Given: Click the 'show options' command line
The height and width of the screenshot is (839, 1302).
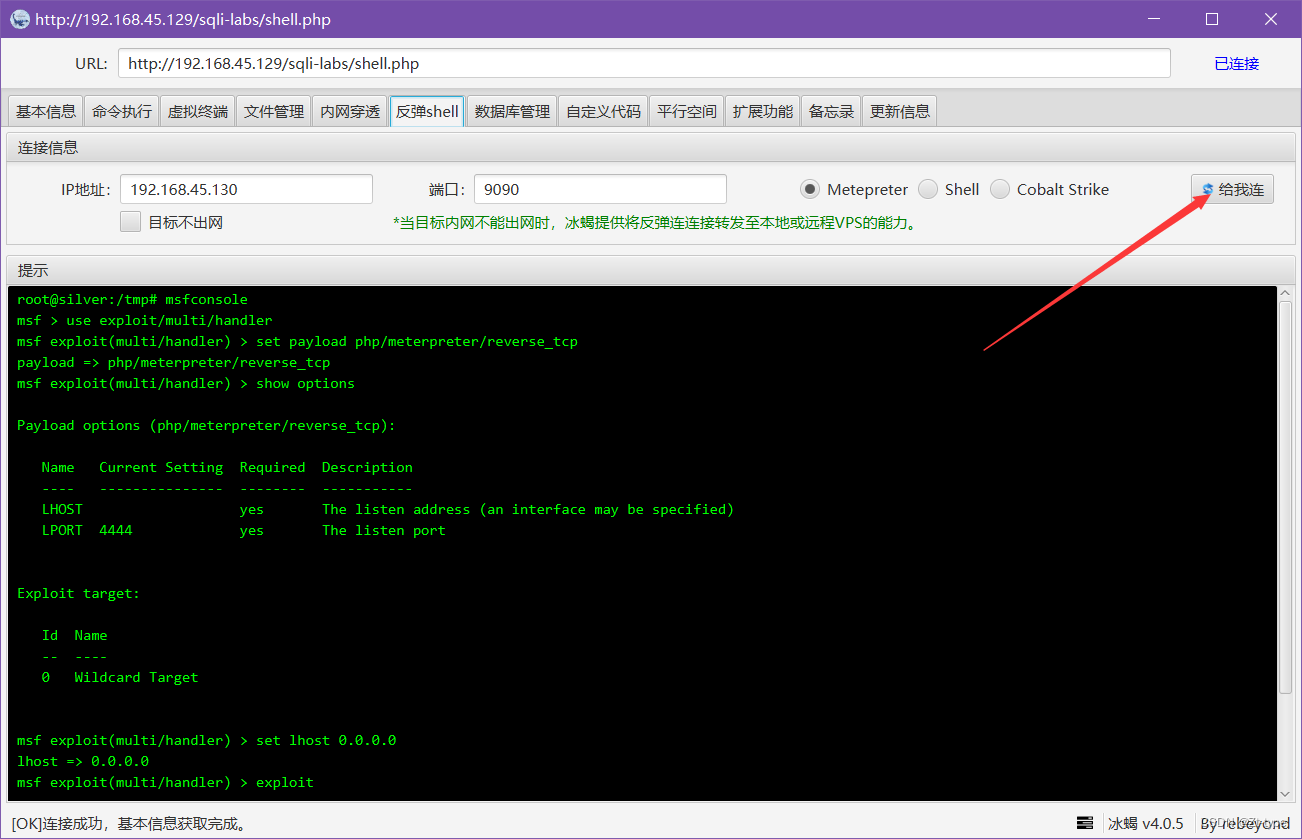Looking at the screenshot, I should point(186,383).
